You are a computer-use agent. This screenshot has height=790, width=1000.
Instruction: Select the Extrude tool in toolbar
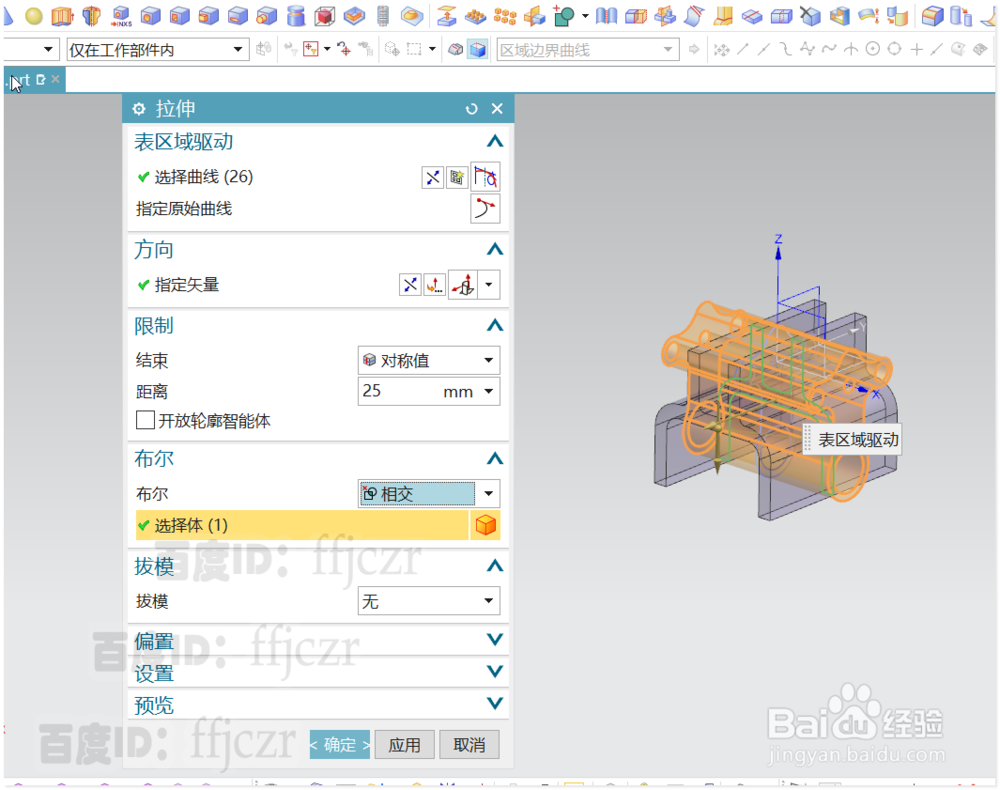[x=62, y=15]
